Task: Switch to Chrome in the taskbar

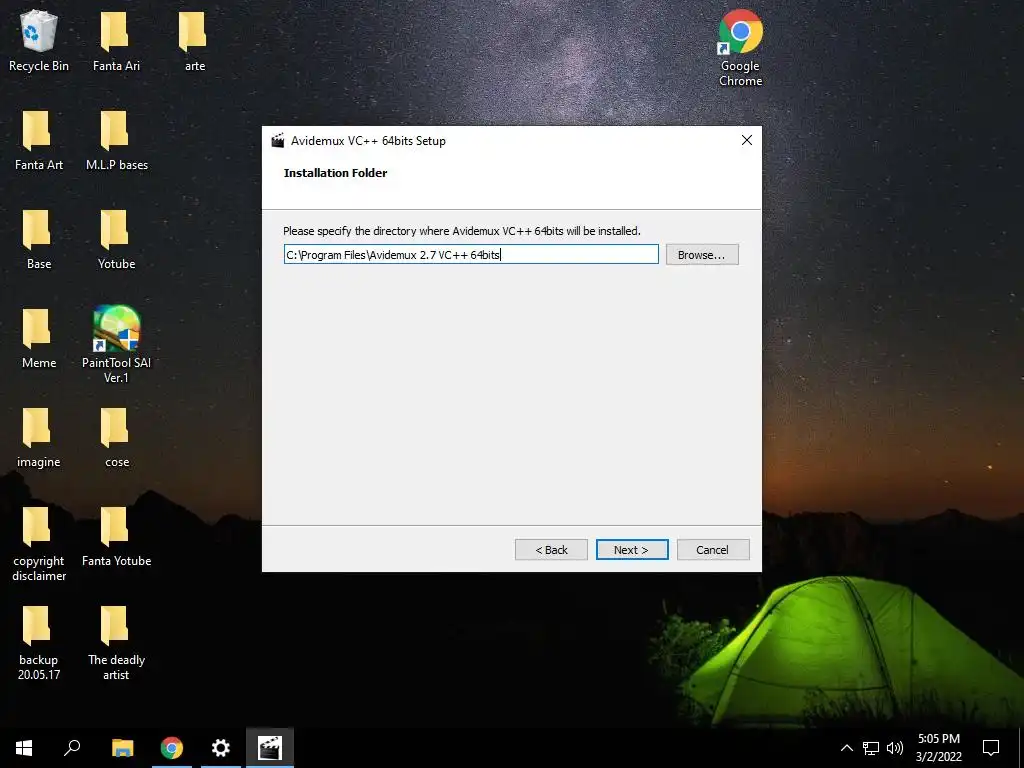Action: point(172,748)
